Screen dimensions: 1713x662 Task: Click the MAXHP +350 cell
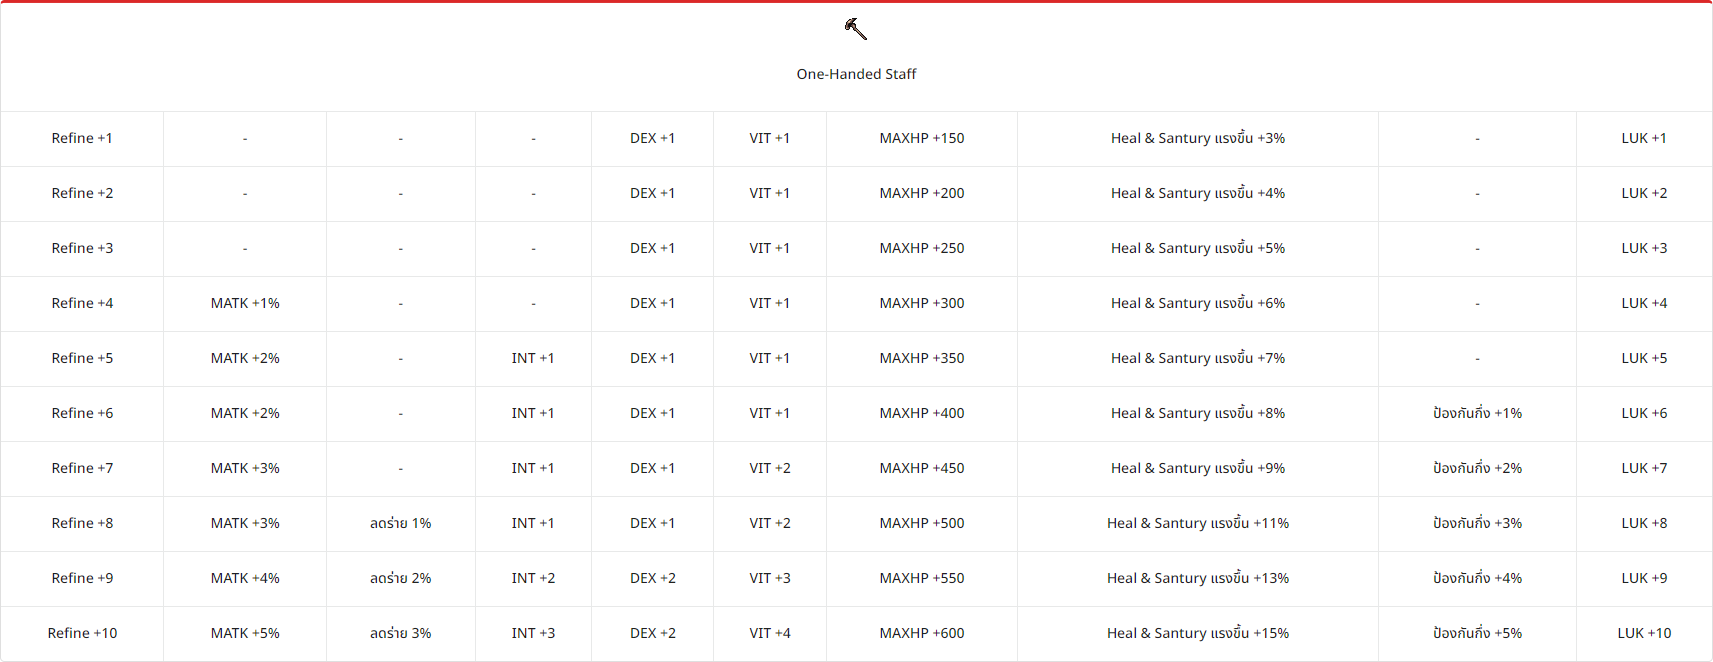[x=922, y=358]
